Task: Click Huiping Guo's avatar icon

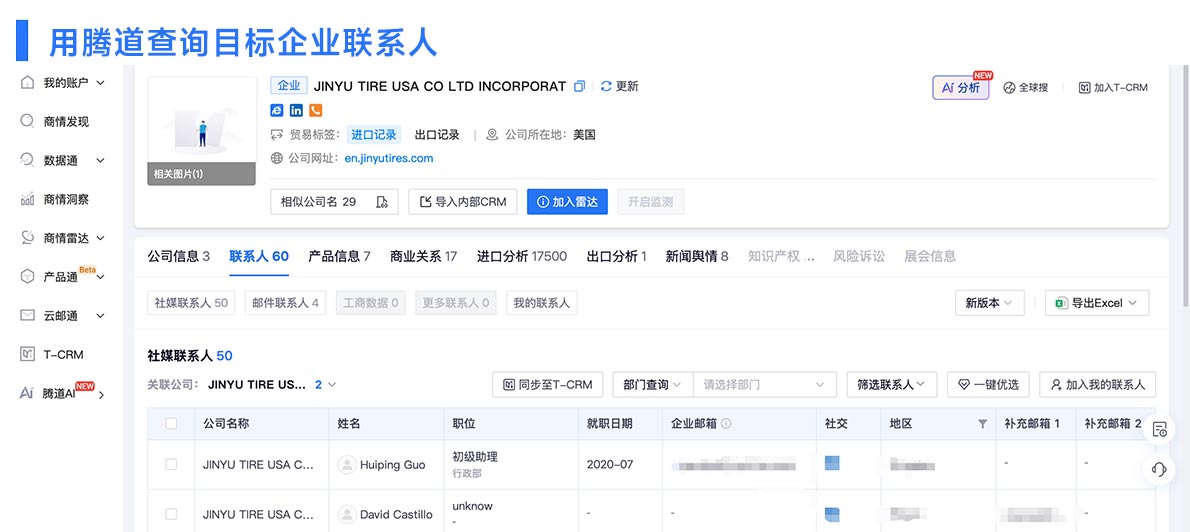Action: 347,464
